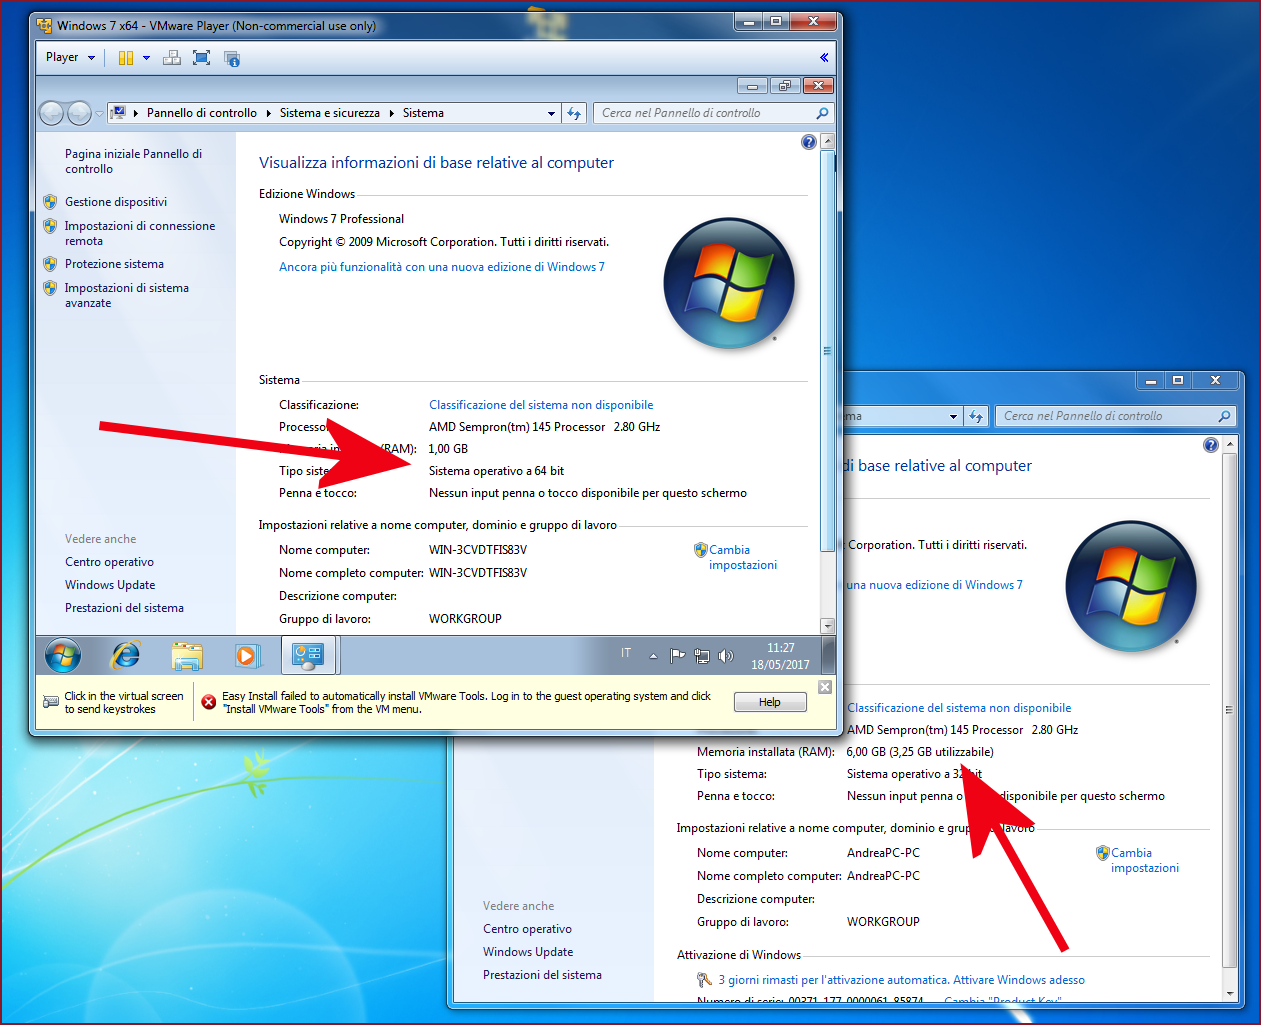Launch Internet Explorer from guest taskbar

click(x=125, y=656)
